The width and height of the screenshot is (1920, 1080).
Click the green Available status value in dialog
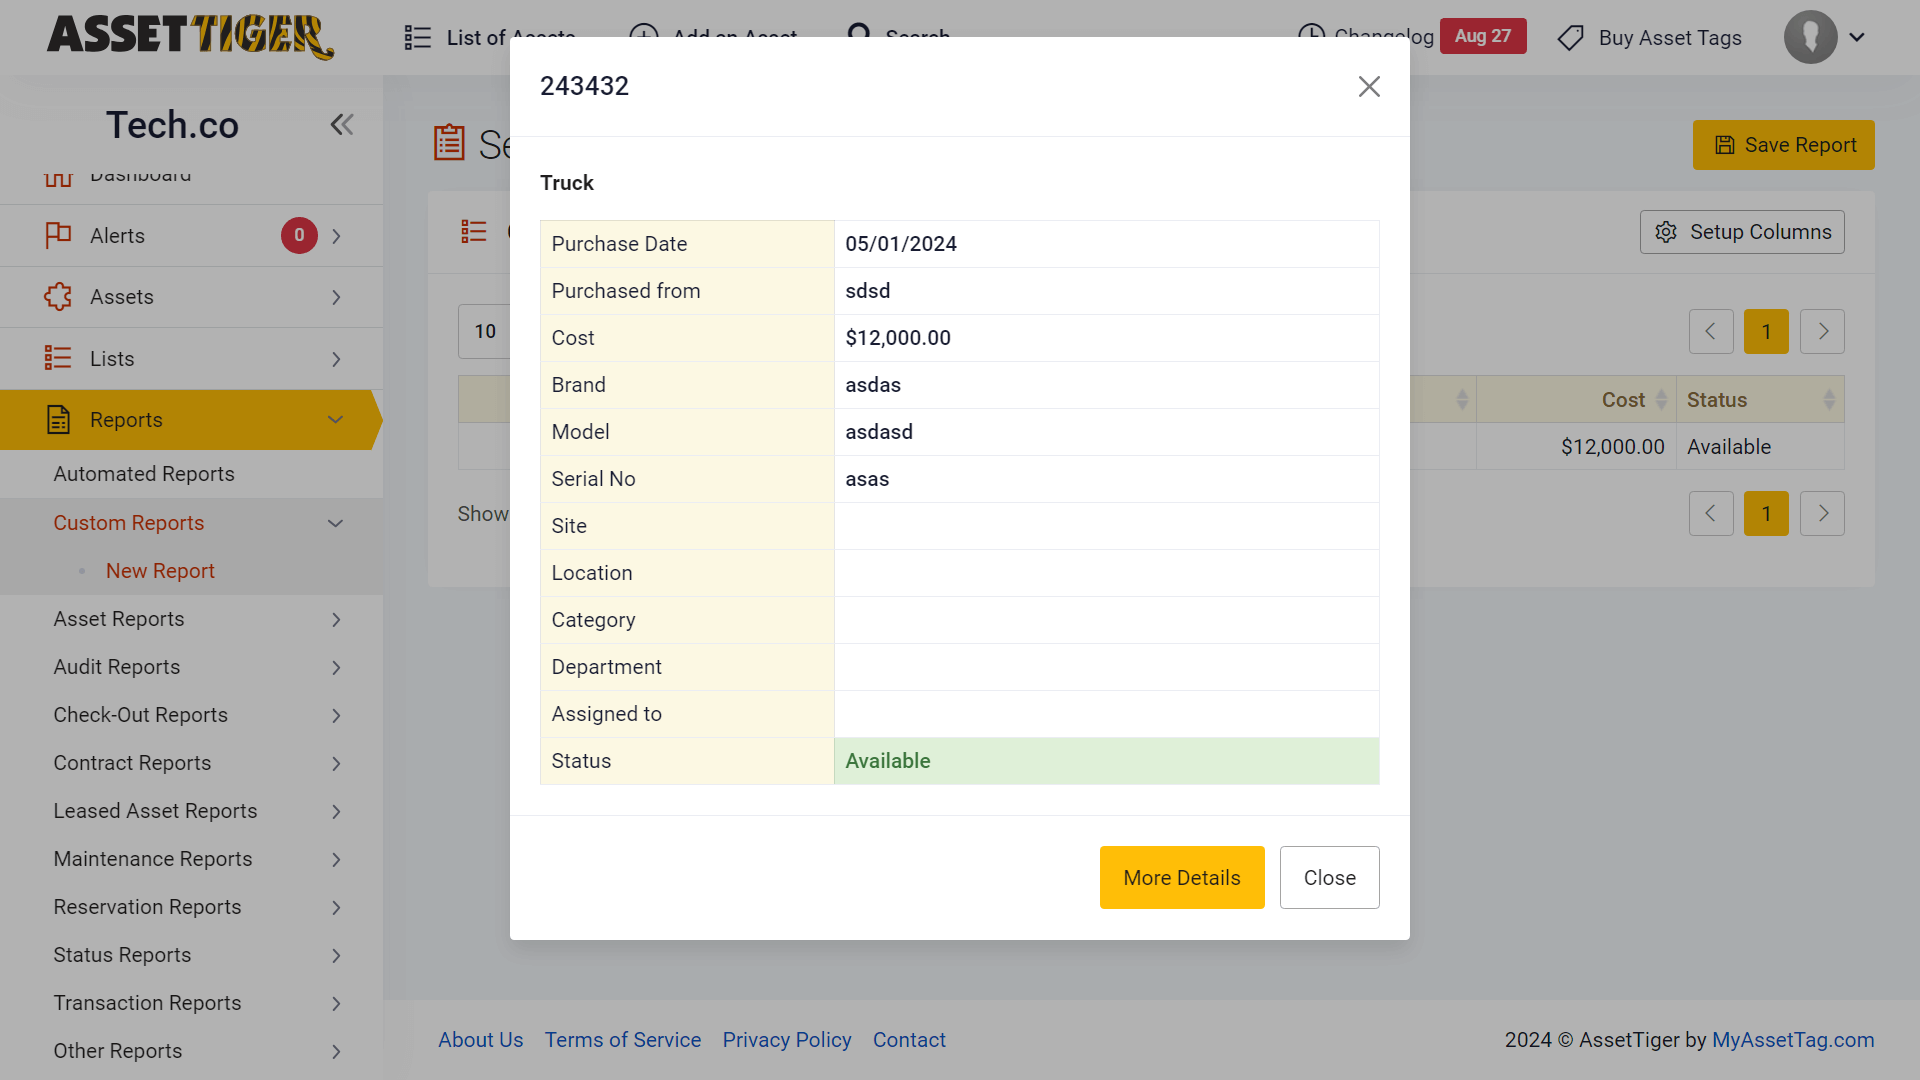888,761
